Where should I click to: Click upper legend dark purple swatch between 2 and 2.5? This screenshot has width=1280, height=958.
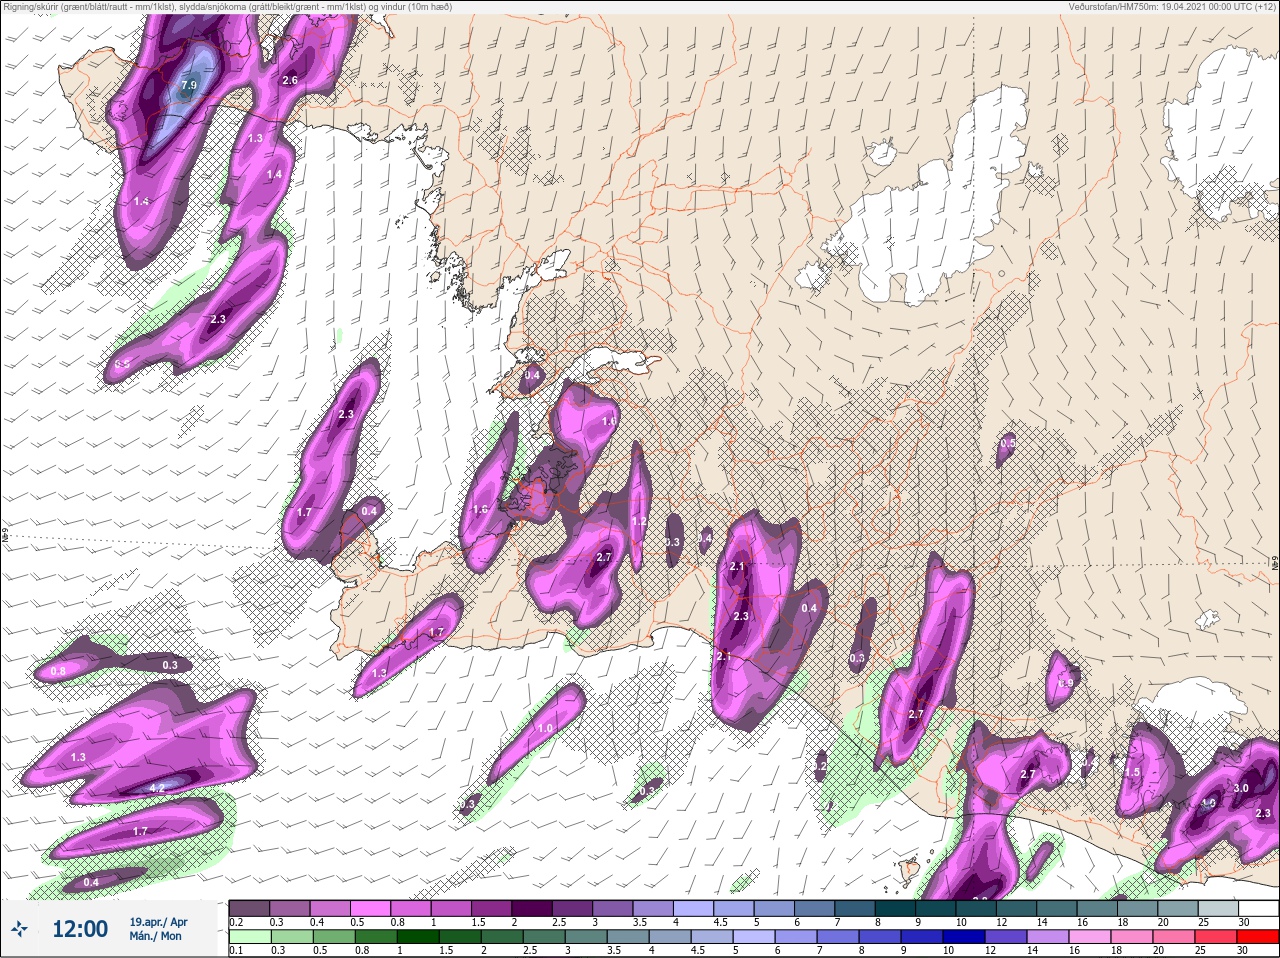pos(532,908)
